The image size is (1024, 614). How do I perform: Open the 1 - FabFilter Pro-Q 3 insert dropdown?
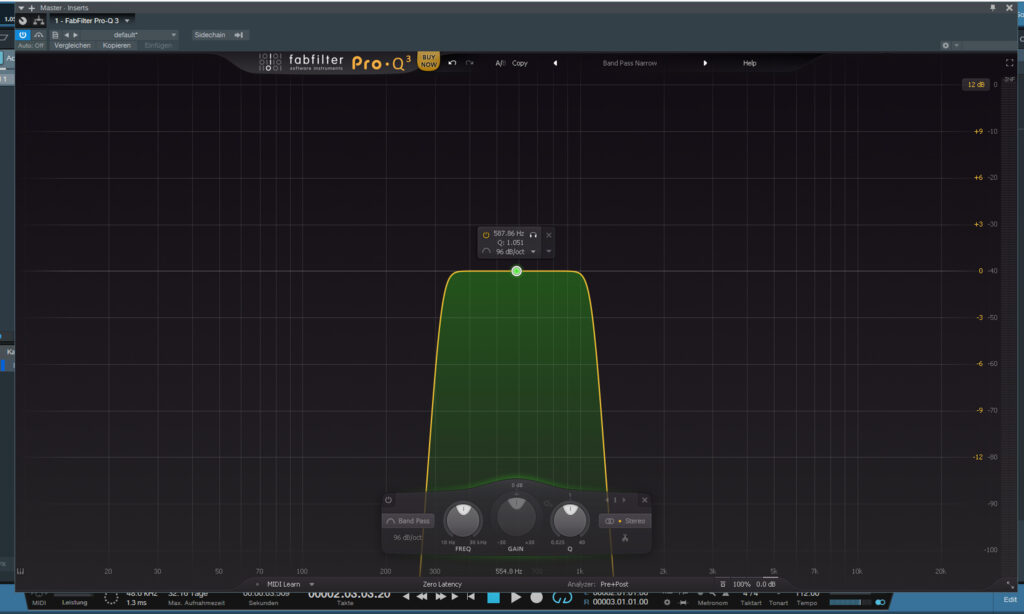92,20
